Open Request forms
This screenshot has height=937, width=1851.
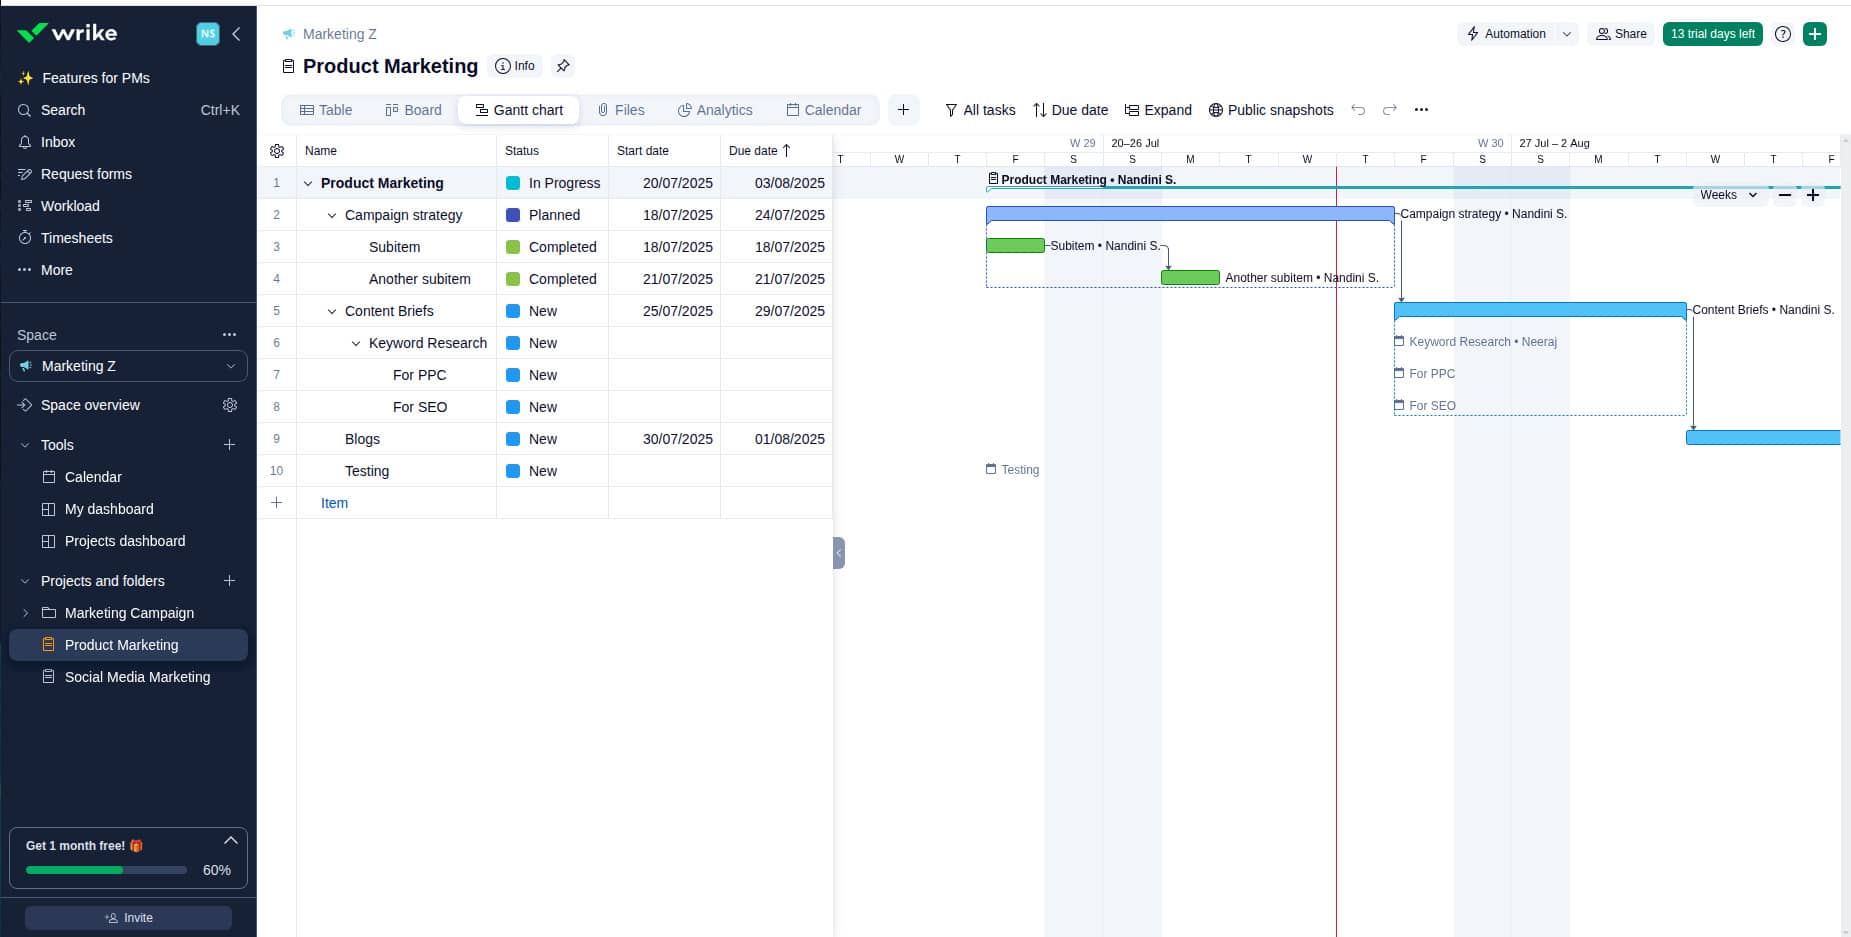click(x=86, y=174)
